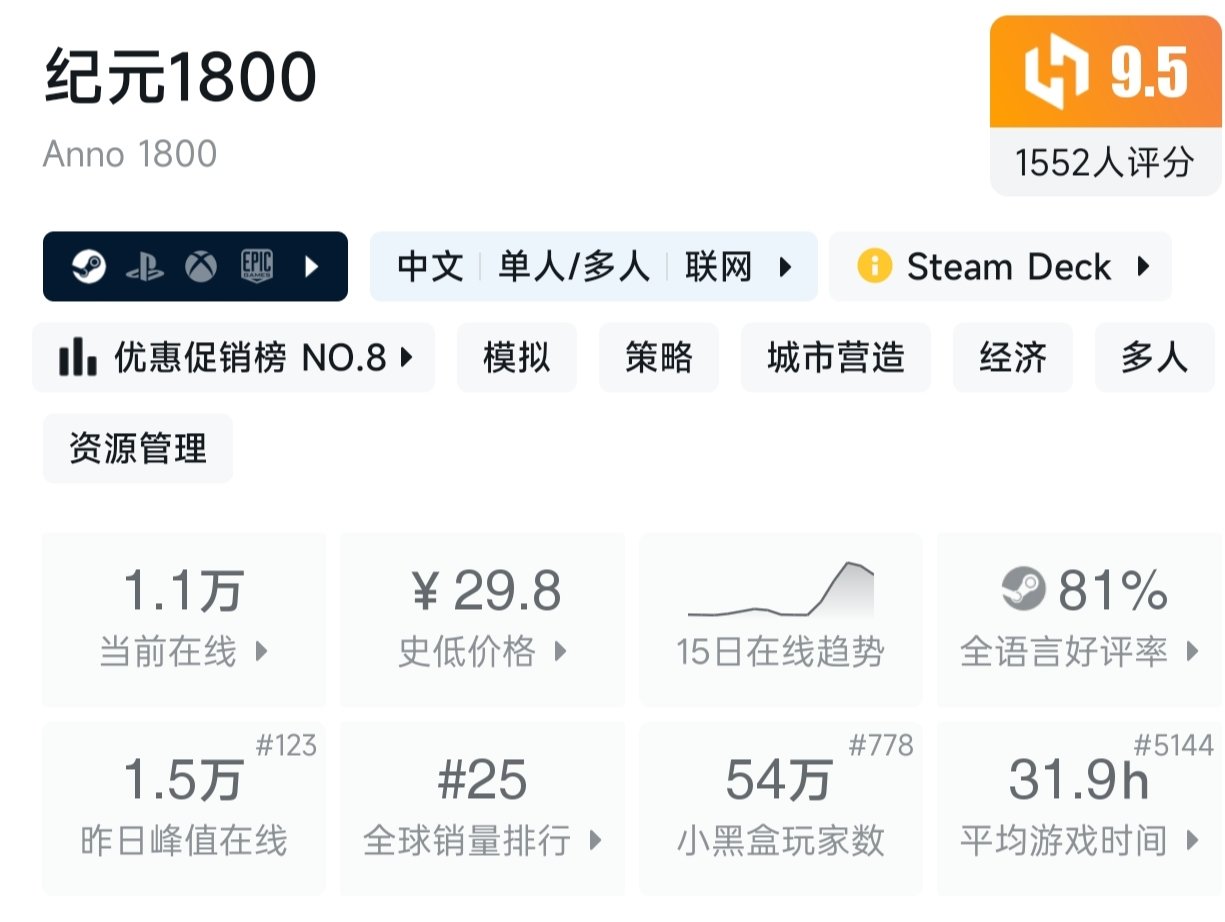The height and width of the screenshot is (922, 1225).
Task: Tap the Heybox logo in score badge
Action: click(1056, 74)
